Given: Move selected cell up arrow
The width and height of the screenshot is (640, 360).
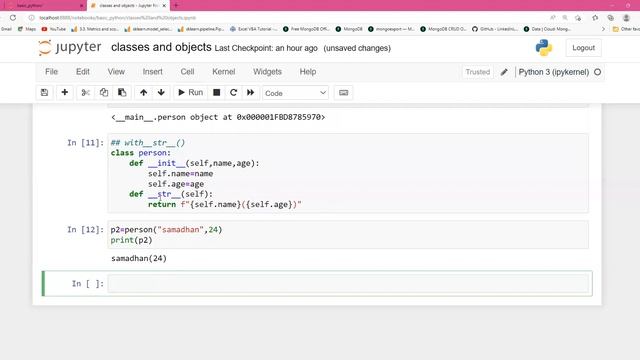Looking at the screenshot, I should click(143, 93).
